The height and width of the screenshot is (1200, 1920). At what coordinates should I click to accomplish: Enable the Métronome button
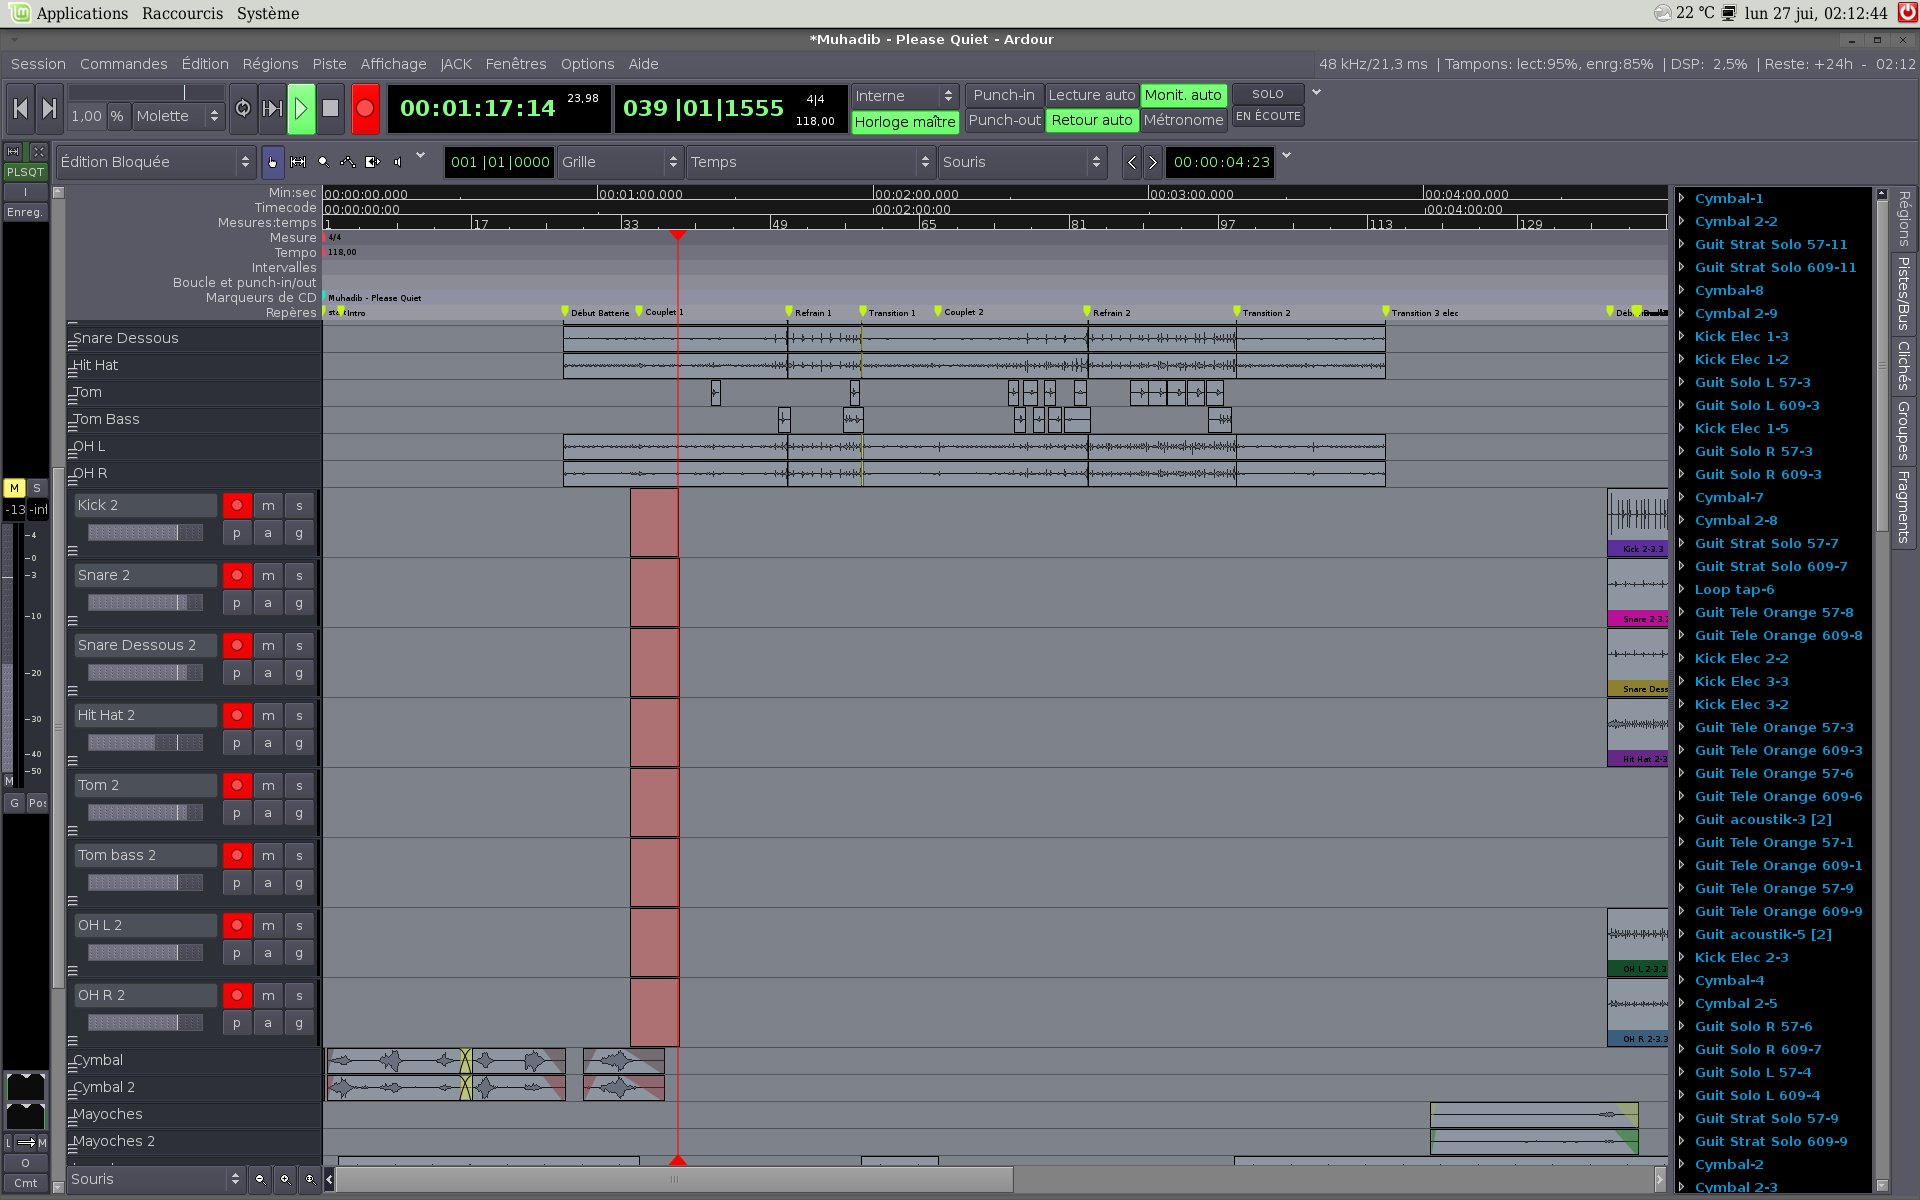coord(1183,120)
